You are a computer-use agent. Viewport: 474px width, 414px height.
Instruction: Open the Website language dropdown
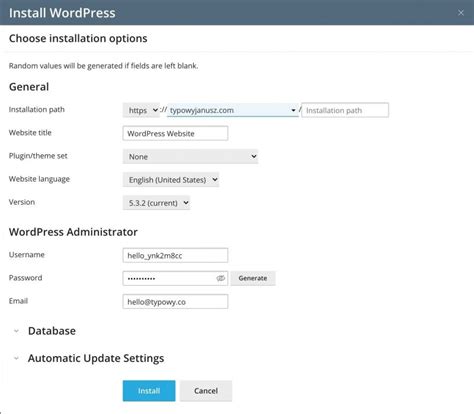[171, 180]
